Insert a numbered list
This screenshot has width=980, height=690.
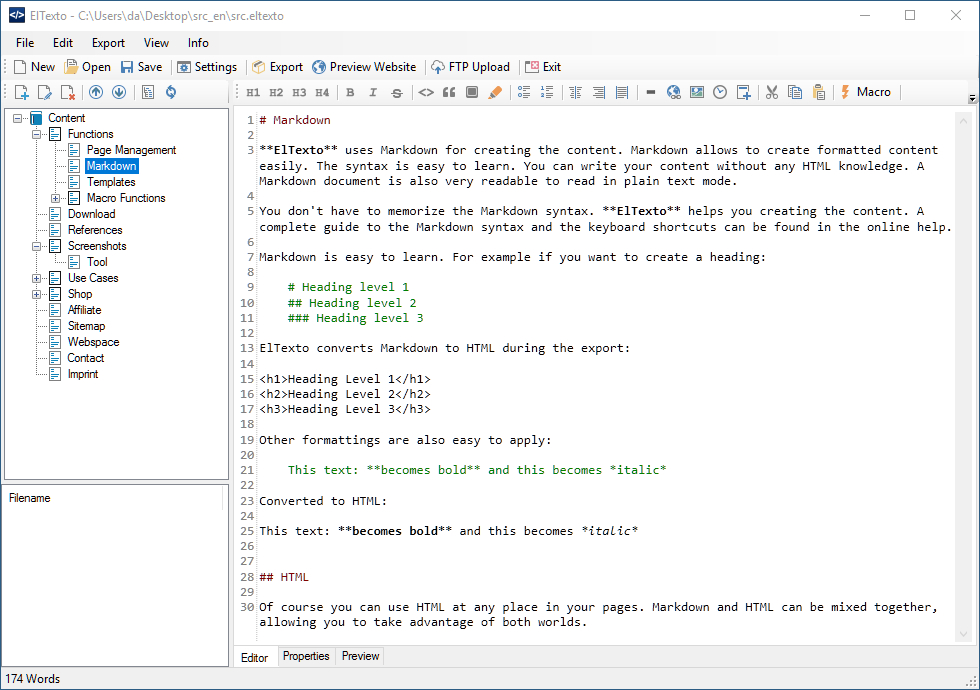(x=546, y=93)
